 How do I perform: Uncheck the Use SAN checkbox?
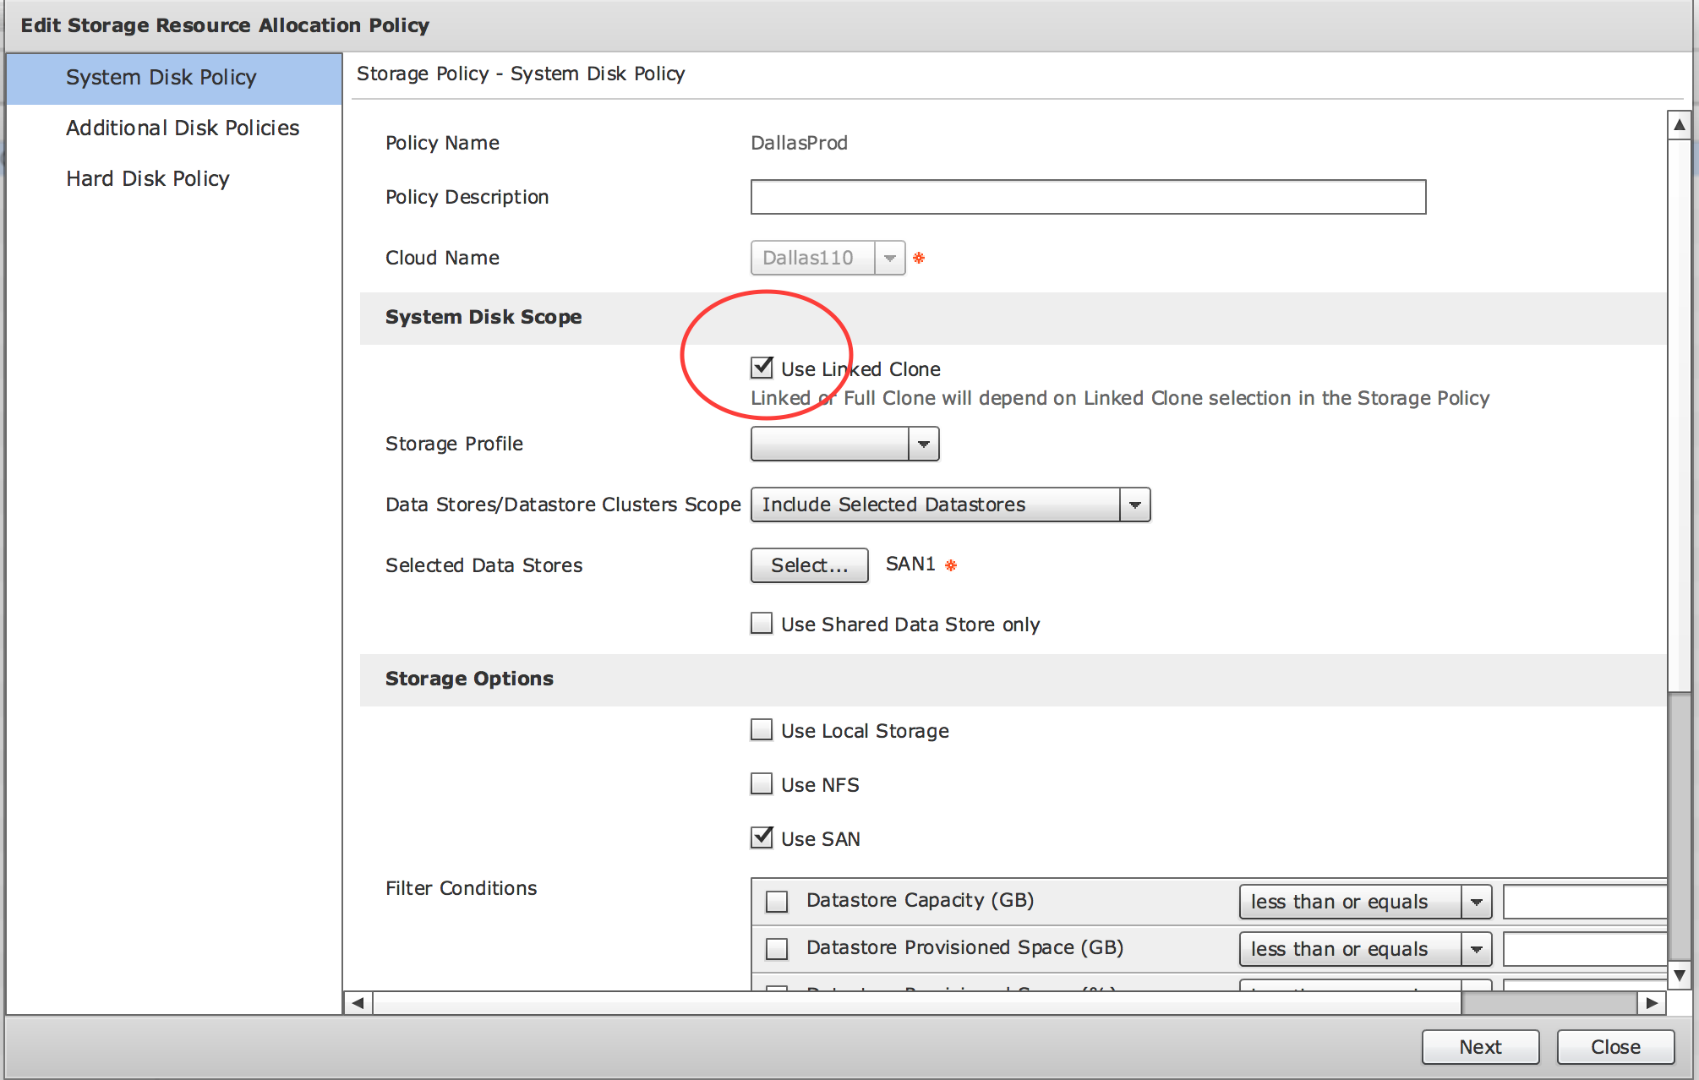tap(762, 837)
